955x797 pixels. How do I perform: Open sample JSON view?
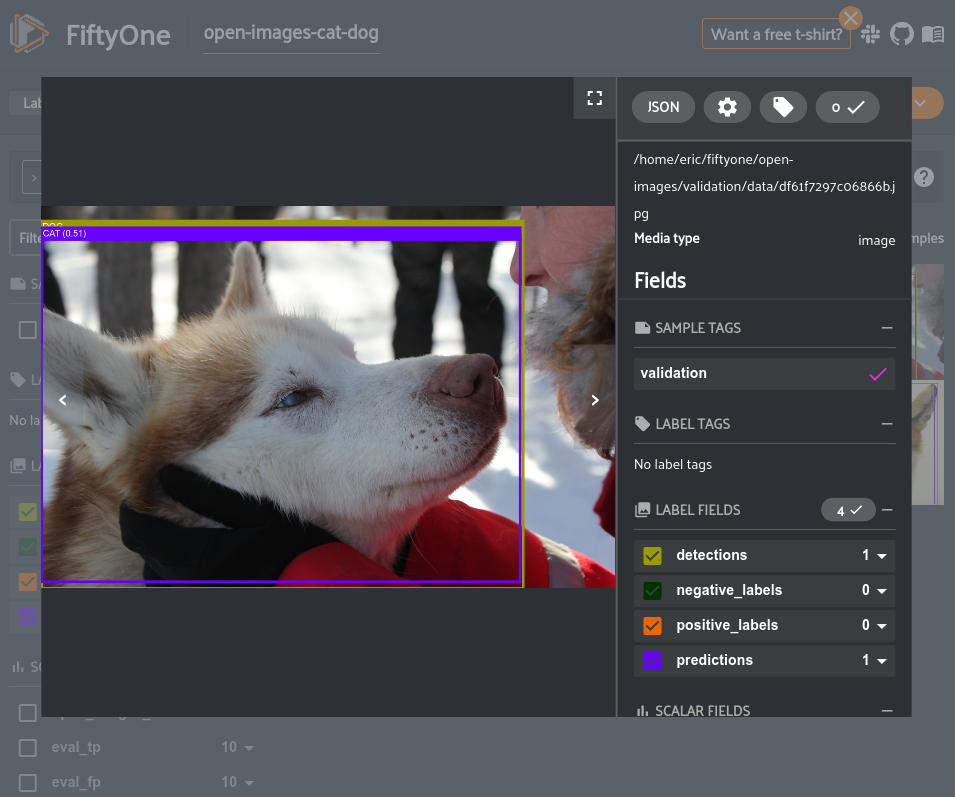pos(663,107)
